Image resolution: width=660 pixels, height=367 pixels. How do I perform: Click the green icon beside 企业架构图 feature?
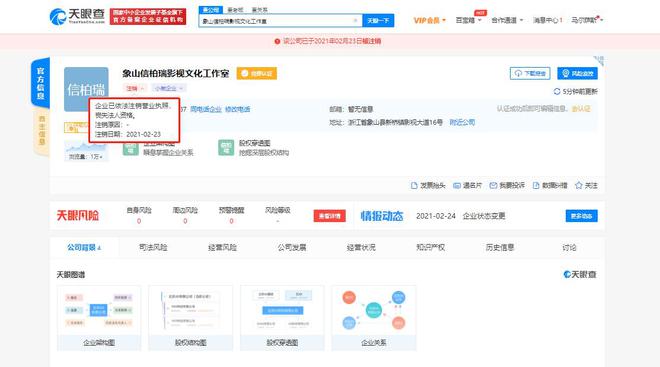click(130, 149)
